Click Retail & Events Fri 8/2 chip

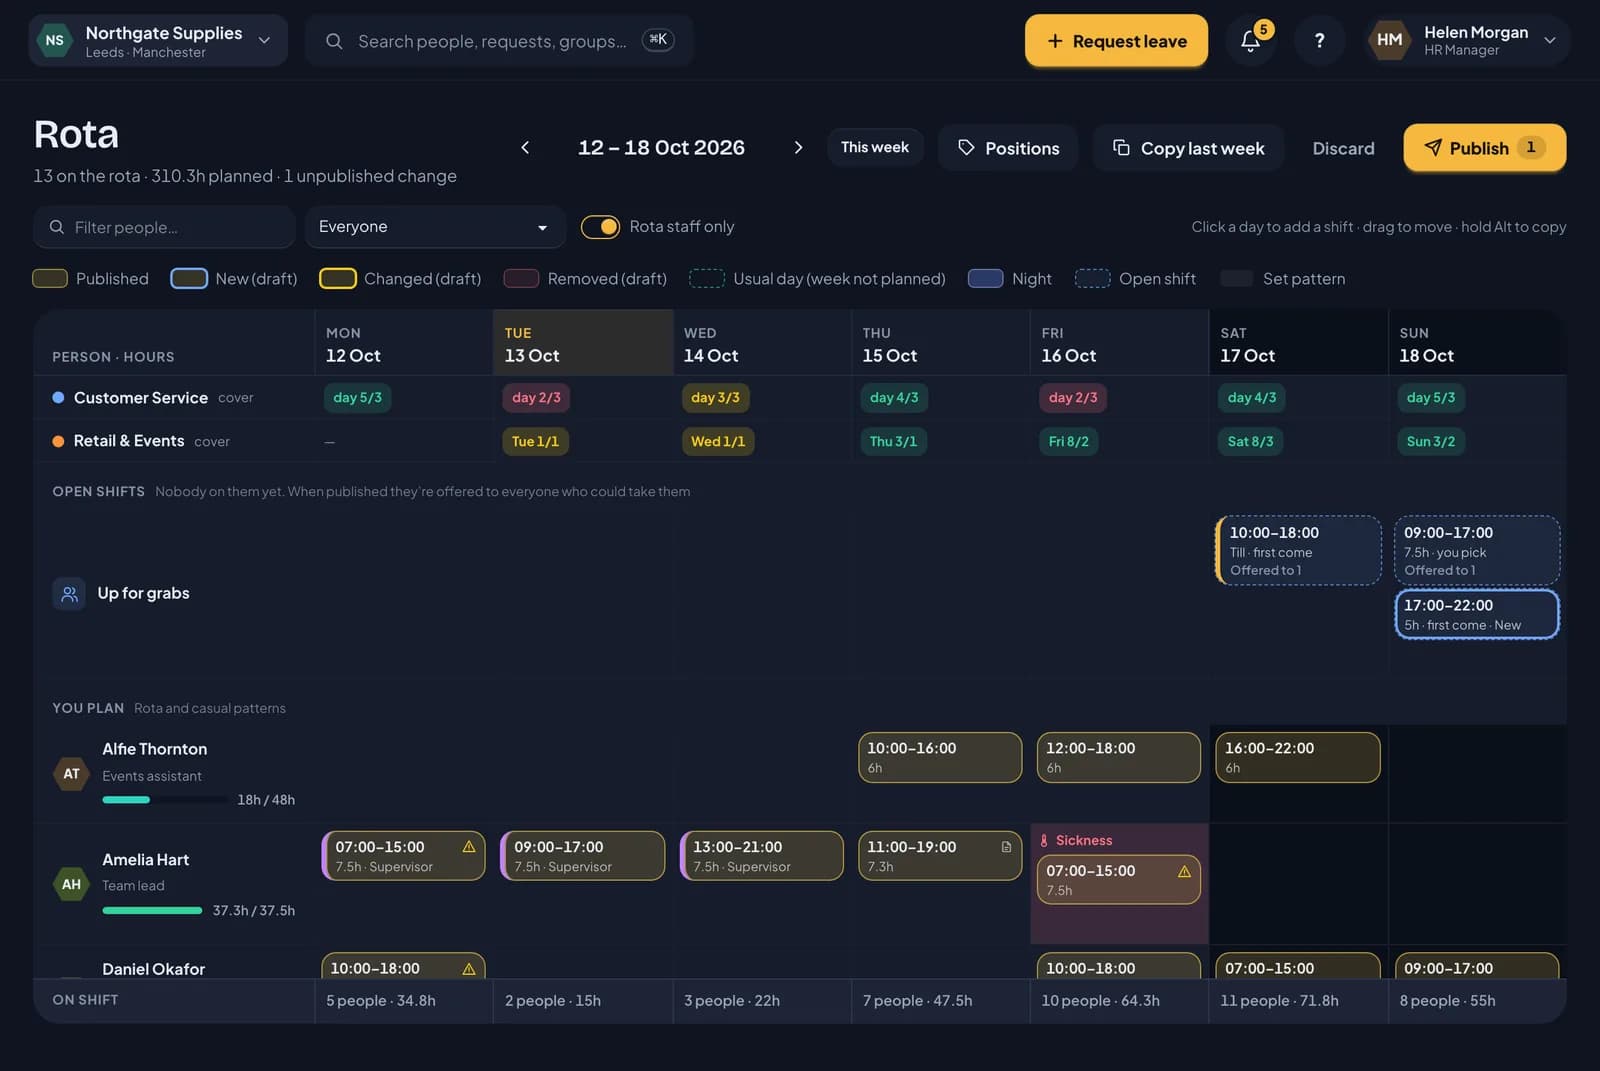(x=1068, y=441)
